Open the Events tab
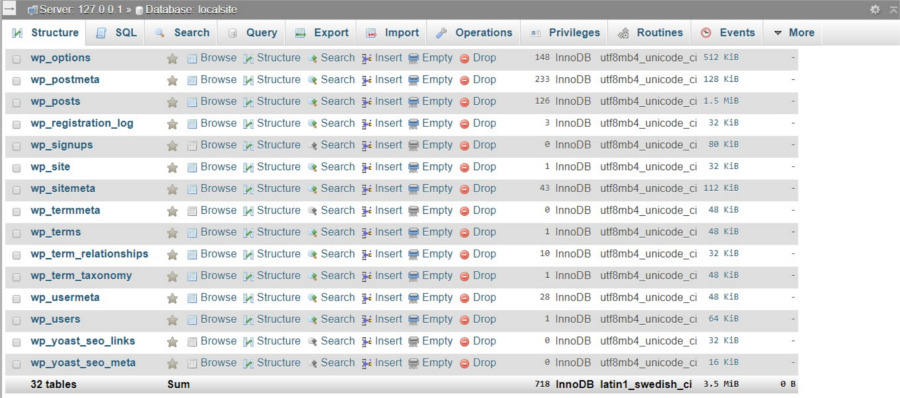This screenshot has width=900, height=398. coord(728,33)
